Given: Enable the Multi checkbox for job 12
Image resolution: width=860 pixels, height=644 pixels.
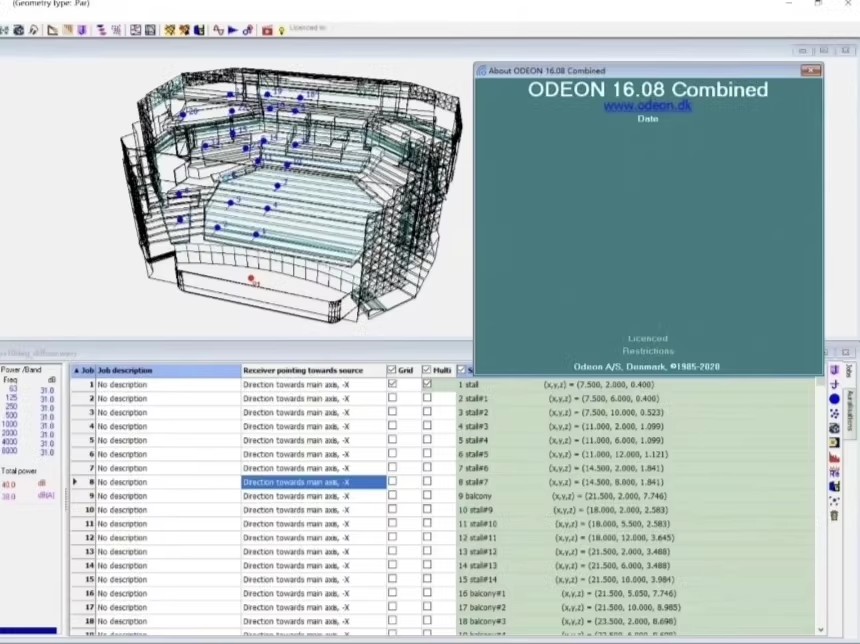Looking at the screenshot, I should [427, 537].
